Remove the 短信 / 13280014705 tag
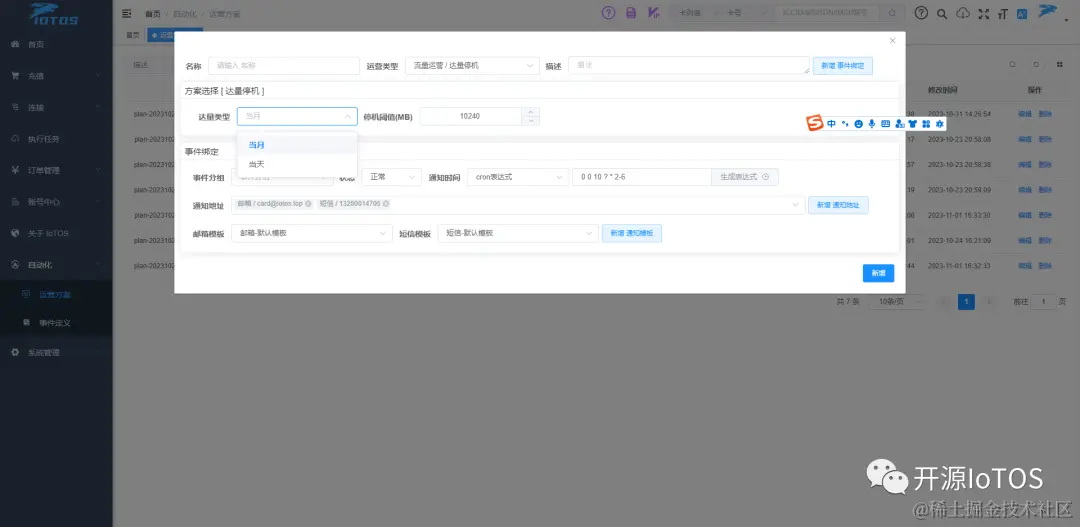The image size is (1080, 527). tap(386, 204)
